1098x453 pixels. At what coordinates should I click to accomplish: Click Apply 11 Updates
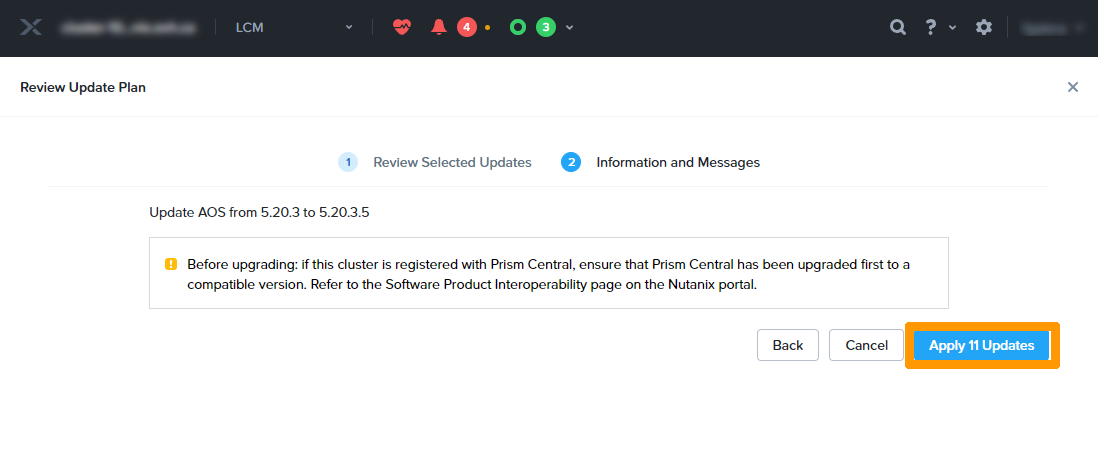[981, 345]
